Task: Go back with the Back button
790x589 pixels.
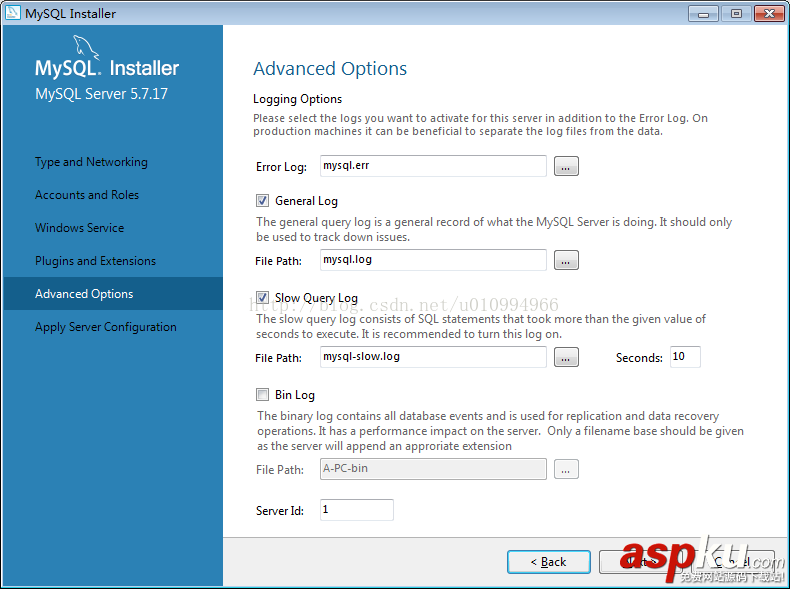Action: [x=549, y=562]
